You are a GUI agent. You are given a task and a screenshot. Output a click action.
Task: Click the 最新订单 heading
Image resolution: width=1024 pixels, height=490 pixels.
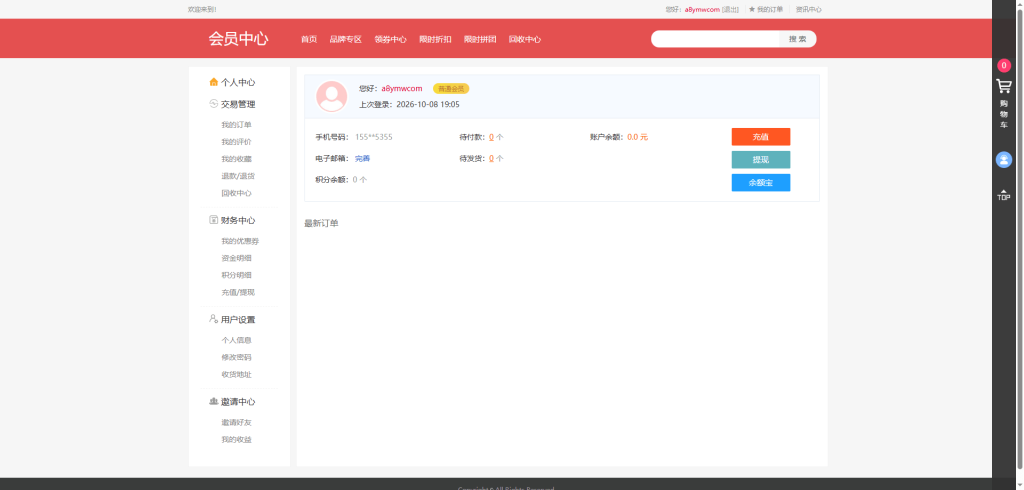(x=321, y=223)
